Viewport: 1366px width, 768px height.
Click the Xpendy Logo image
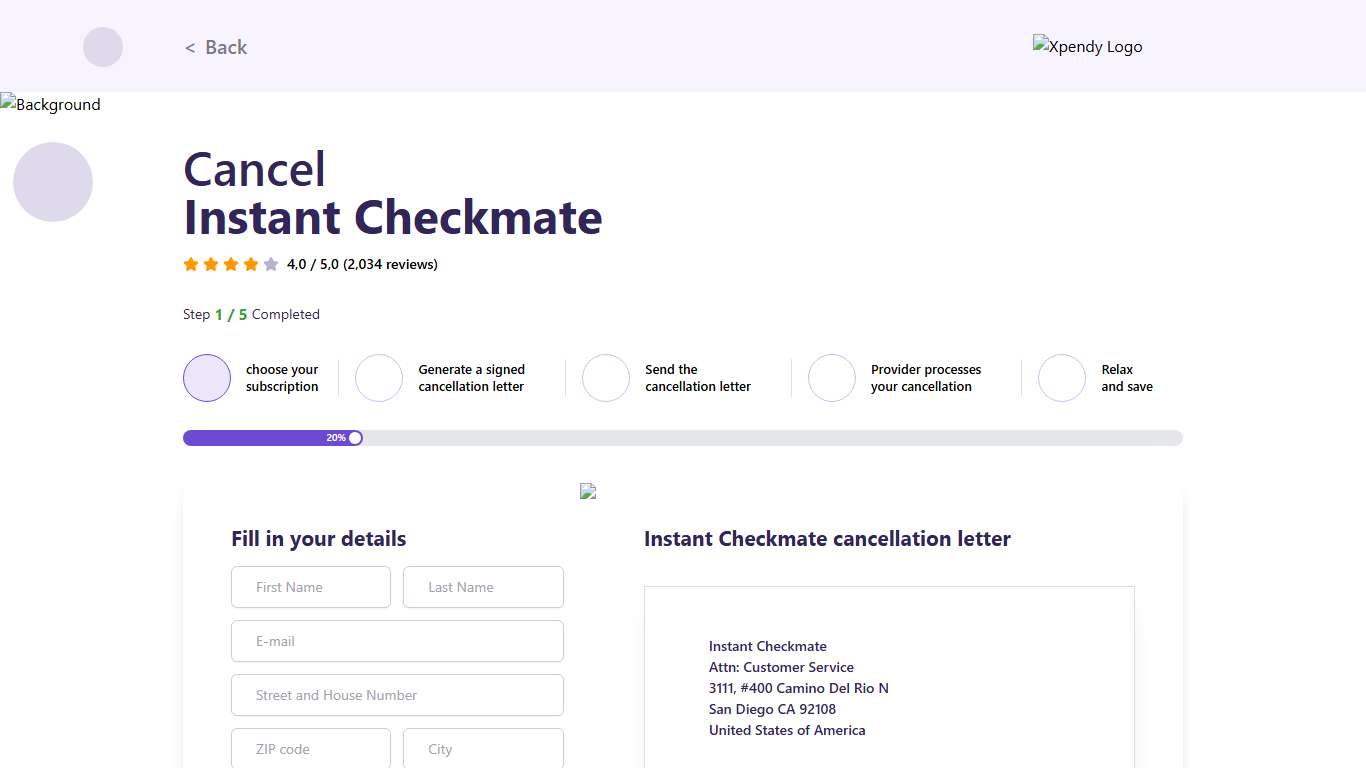(x=1087, y=46)
